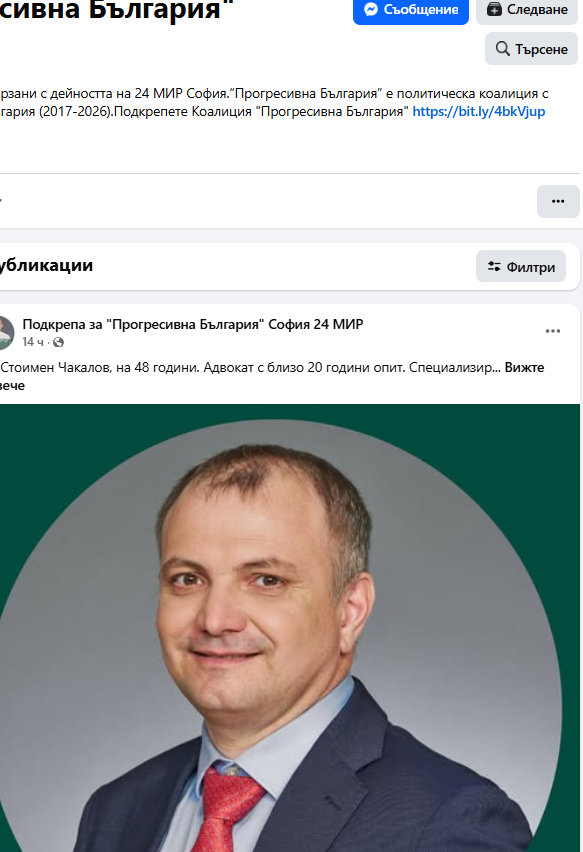Open the post author's page name link
Image resolution: width=583 pixels, height=852 pixels.
coord(193,324)
